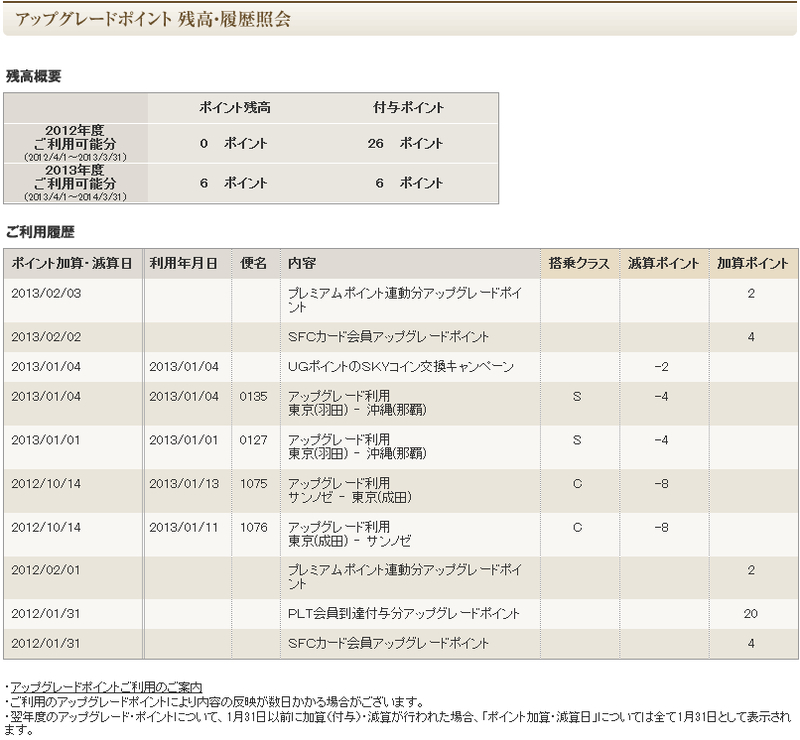Select the date 2013/02/02 in history
This screenshot has height=740, width=800.
coord(46,337)
